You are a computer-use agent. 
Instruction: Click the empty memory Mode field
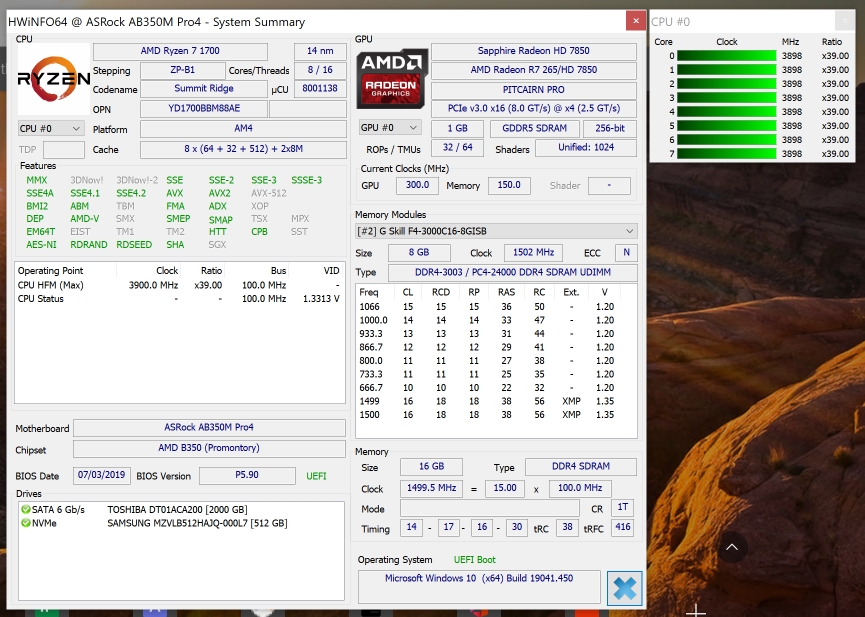tap(490, 508)
